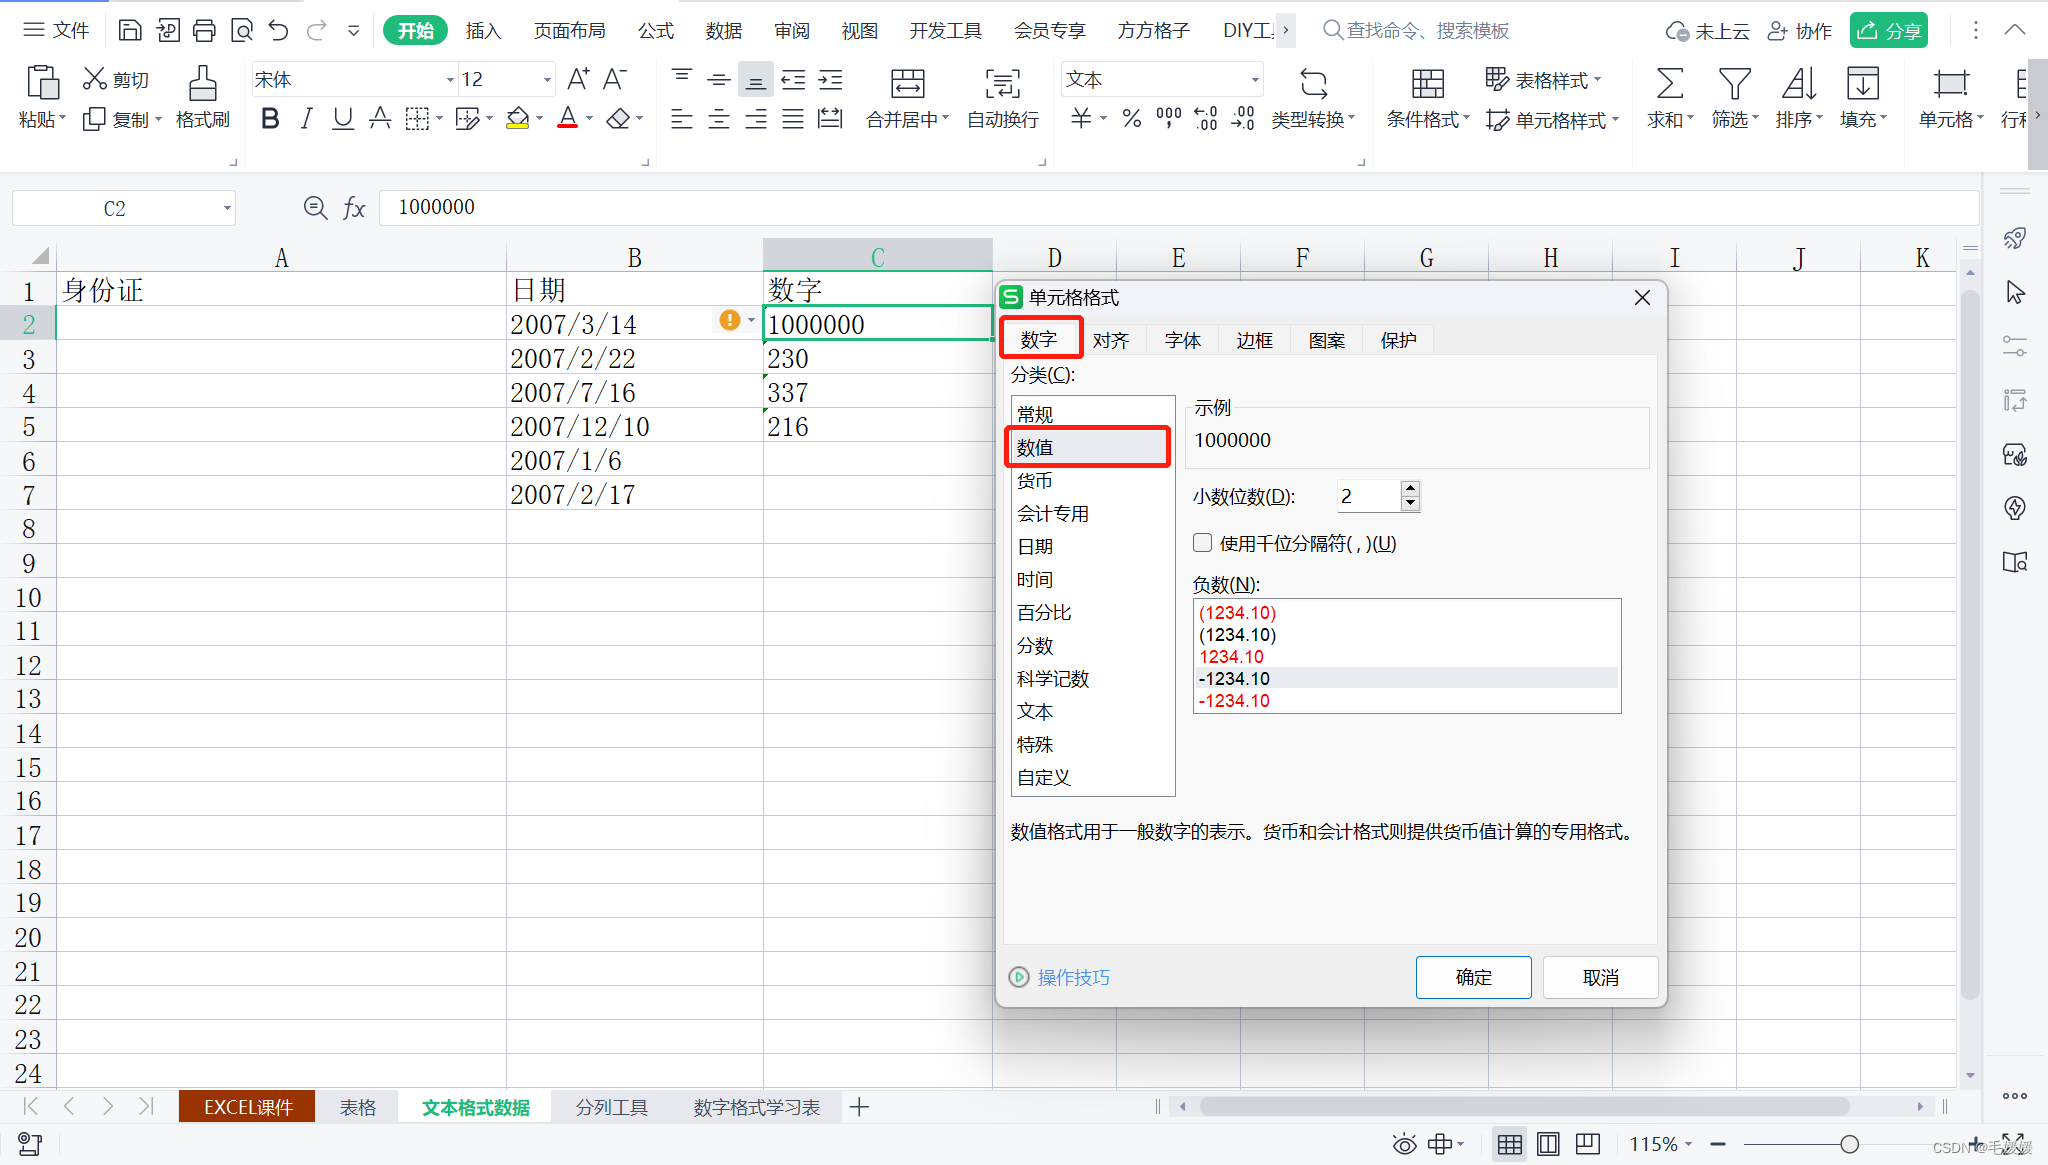
Task: Click the AutoSum (求和) sigma icon
Action: tap(1669, 84)
